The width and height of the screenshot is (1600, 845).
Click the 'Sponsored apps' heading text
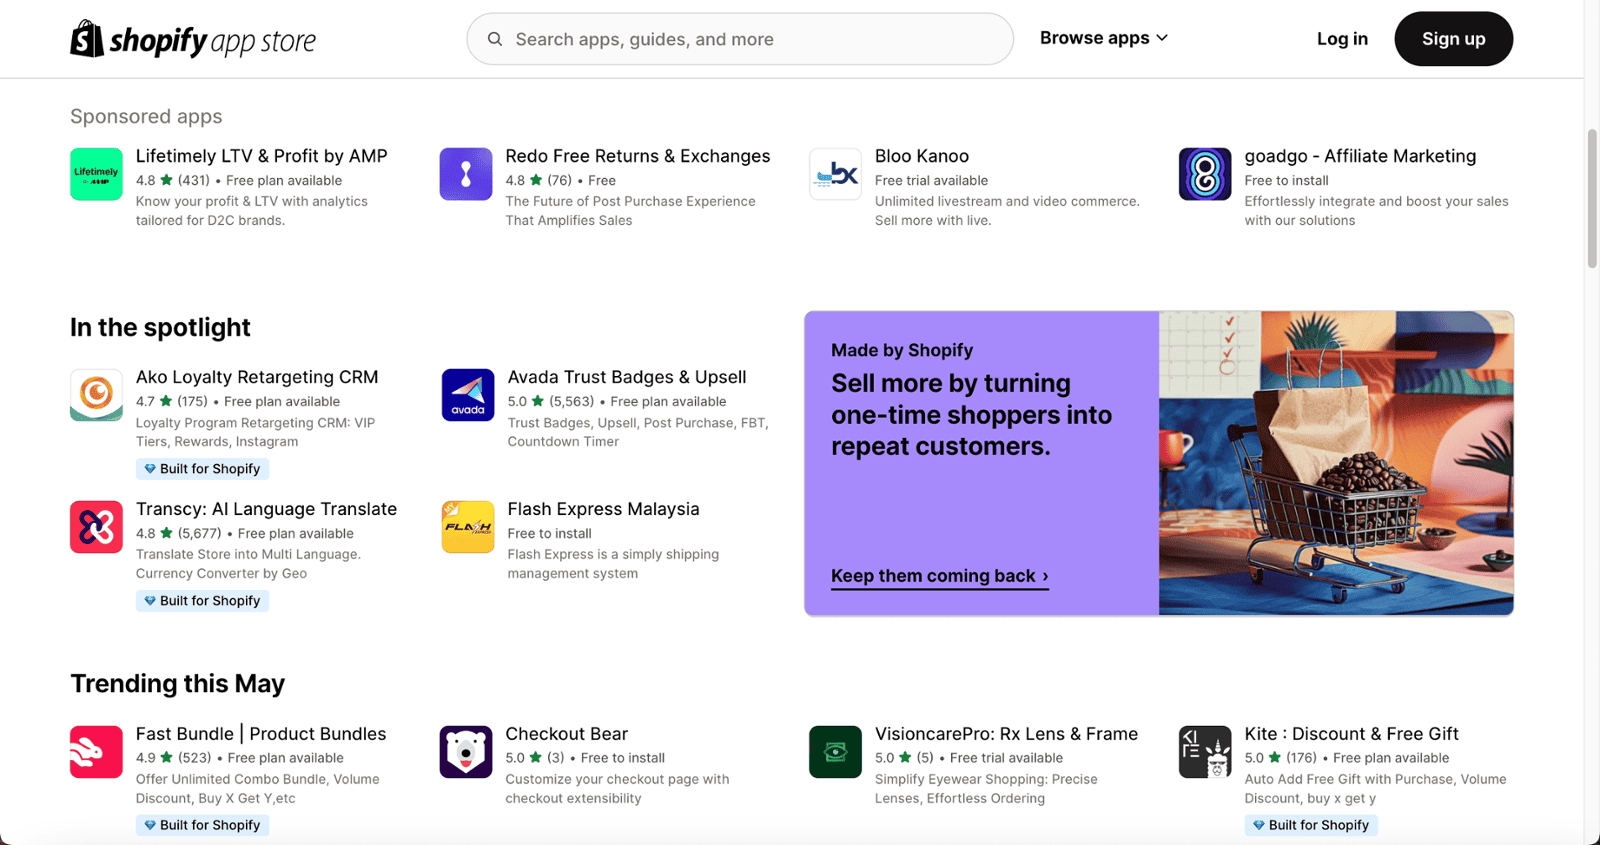click(146, 116)
